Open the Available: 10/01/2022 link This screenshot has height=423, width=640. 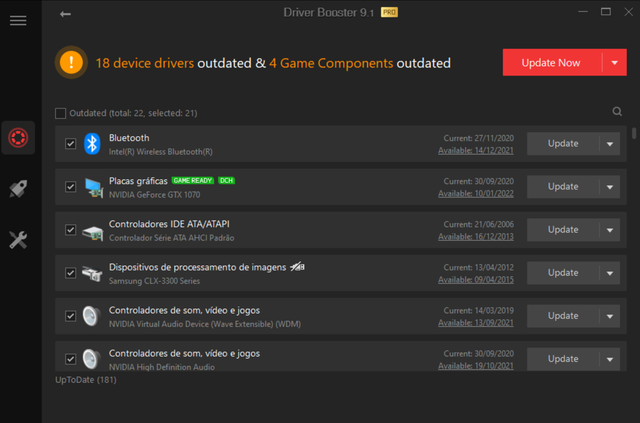[x=476, y=194]
